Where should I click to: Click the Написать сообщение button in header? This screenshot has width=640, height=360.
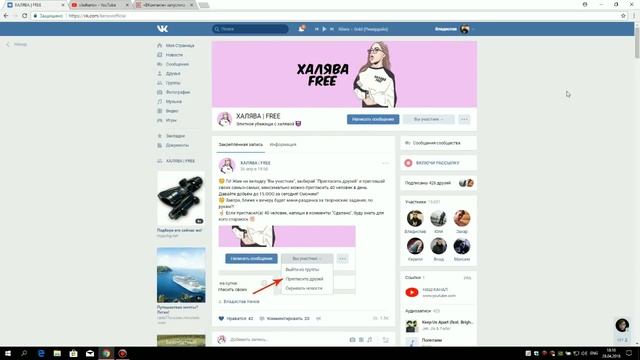point(373,119)
